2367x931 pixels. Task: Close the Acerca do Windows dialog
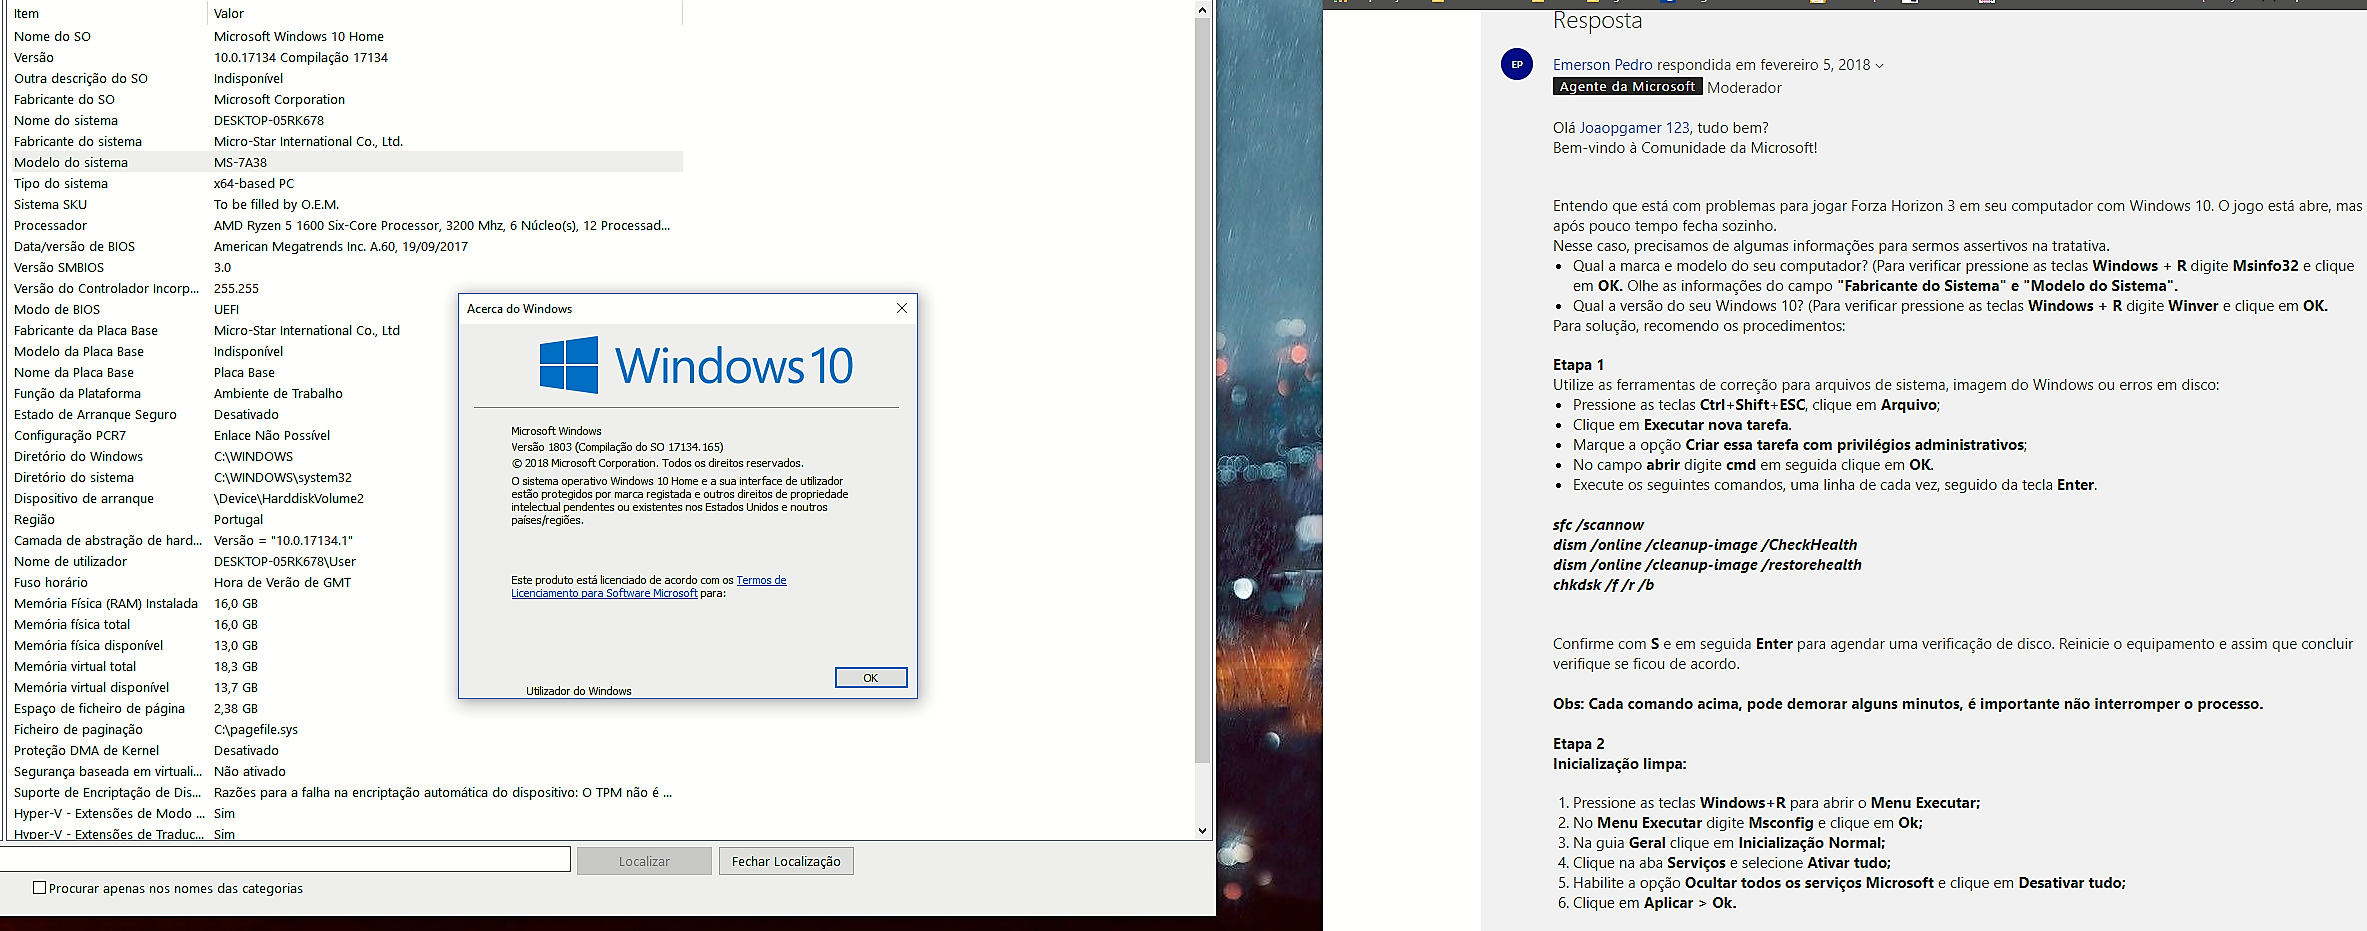click(902, 308)
